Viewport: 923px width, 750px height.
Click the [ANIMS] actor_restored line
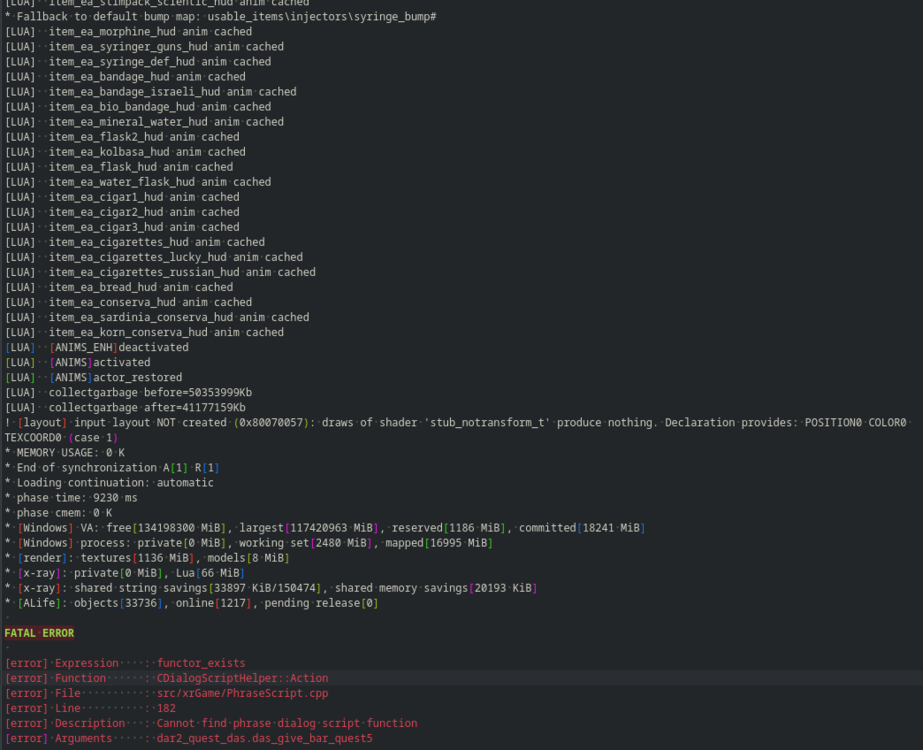94,377
